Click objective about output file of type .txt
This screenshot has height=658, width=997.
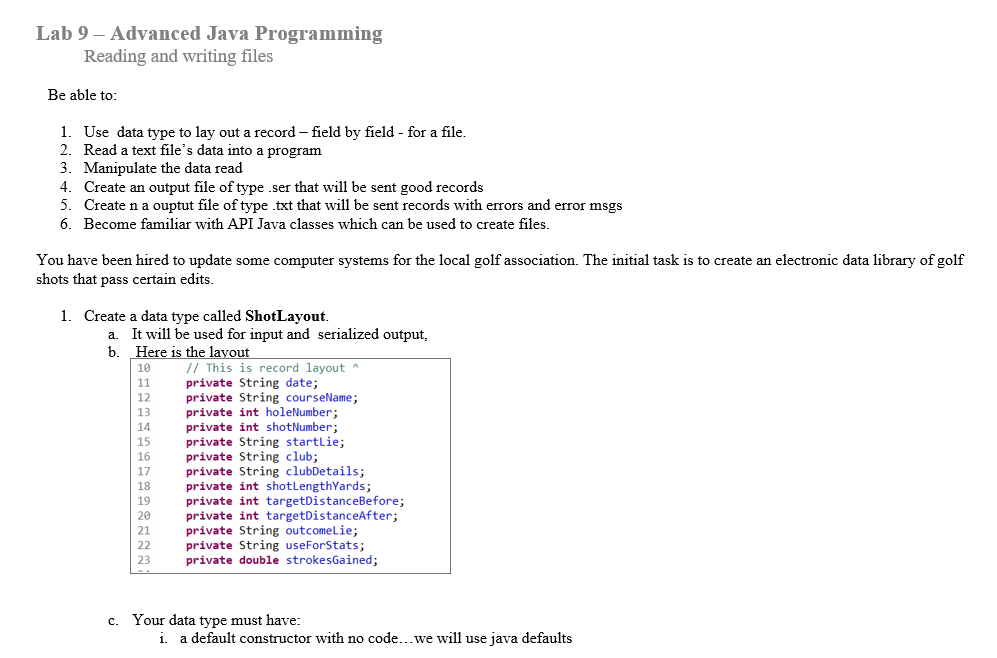[353, 205]
